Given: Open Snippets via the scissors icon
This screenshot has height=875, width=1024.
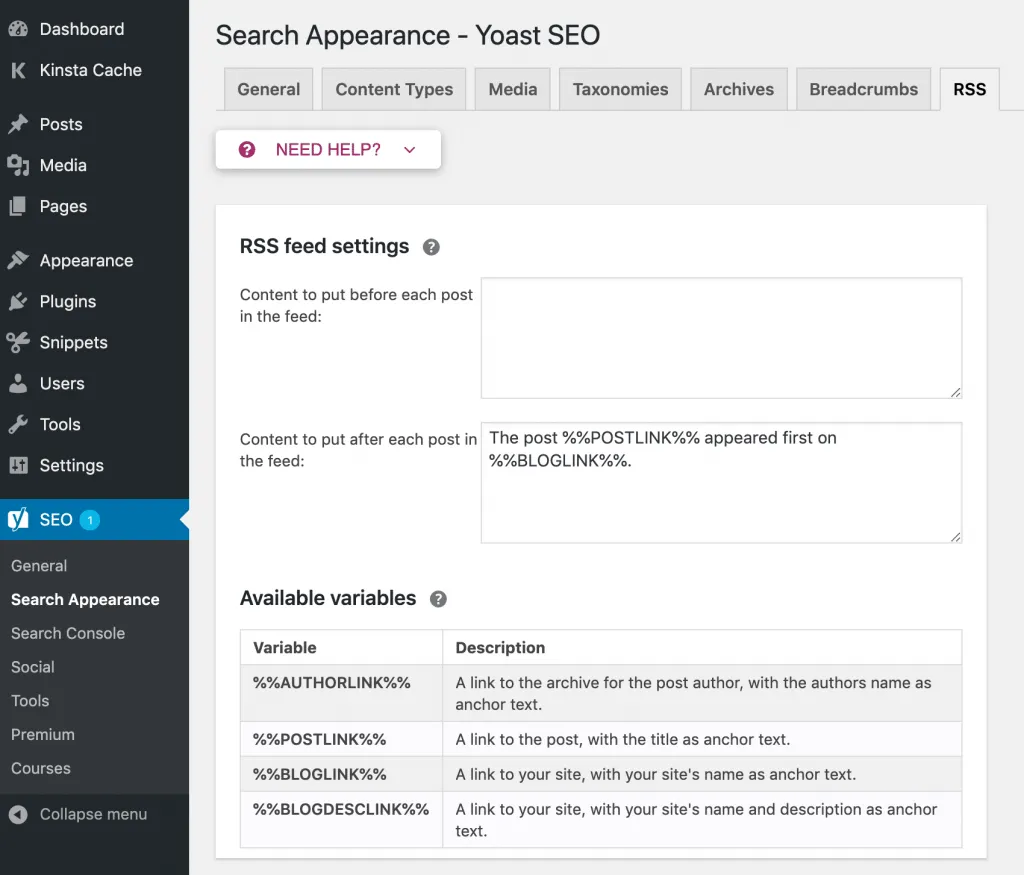Looking at the screenshot, I should 18,342.
